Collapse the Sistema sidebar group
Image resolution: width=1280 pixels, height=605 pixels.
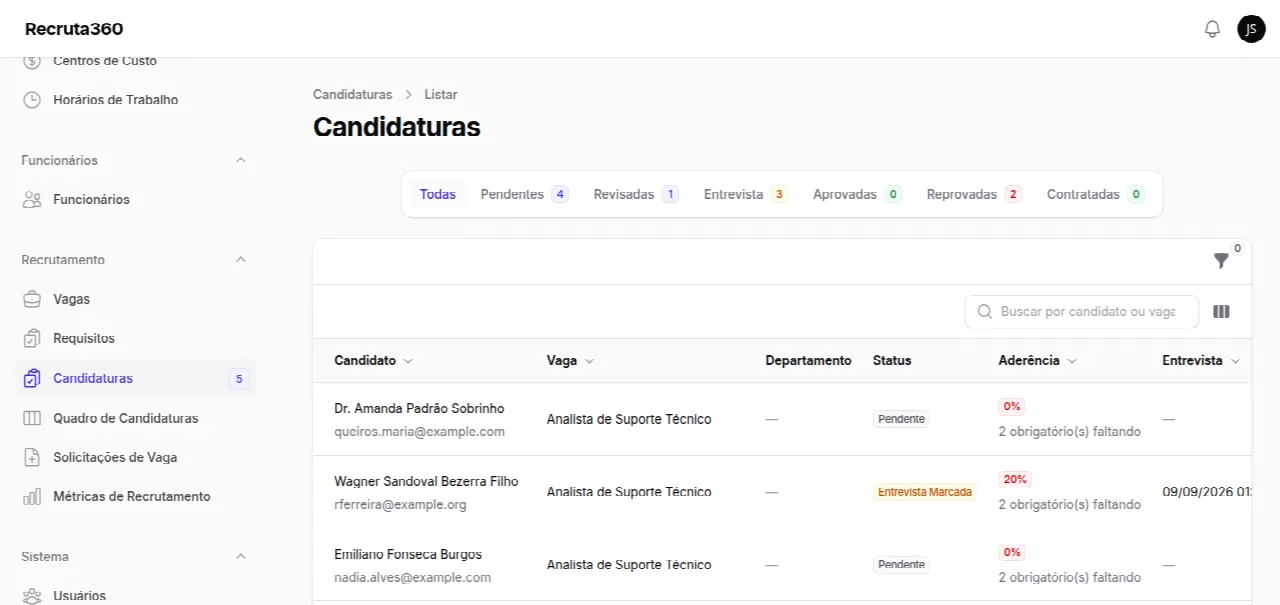(x=240, y=556)
